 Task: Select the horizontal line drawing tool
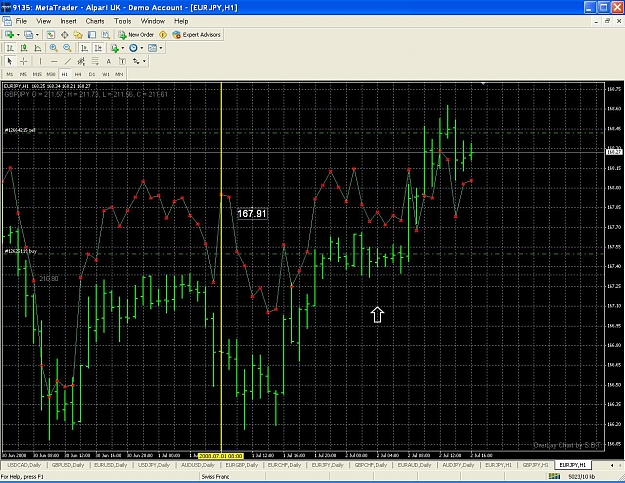[x=54, y=61]
